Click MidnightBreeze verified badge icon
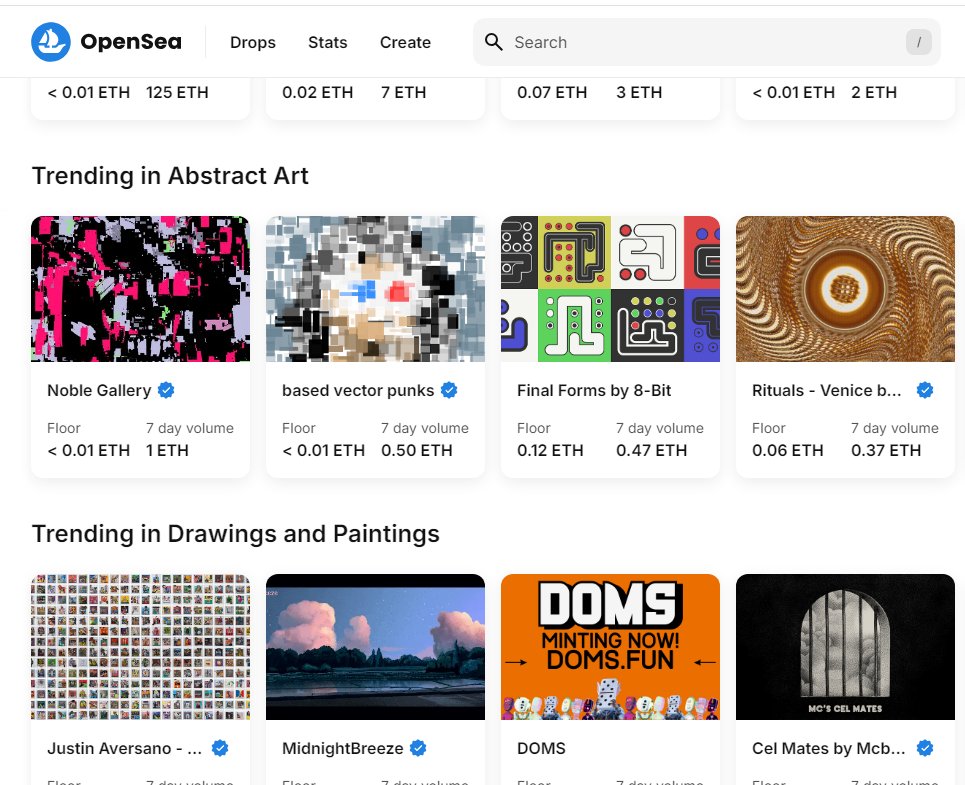This screenshot has height=785, width=965. coord(418,748)
